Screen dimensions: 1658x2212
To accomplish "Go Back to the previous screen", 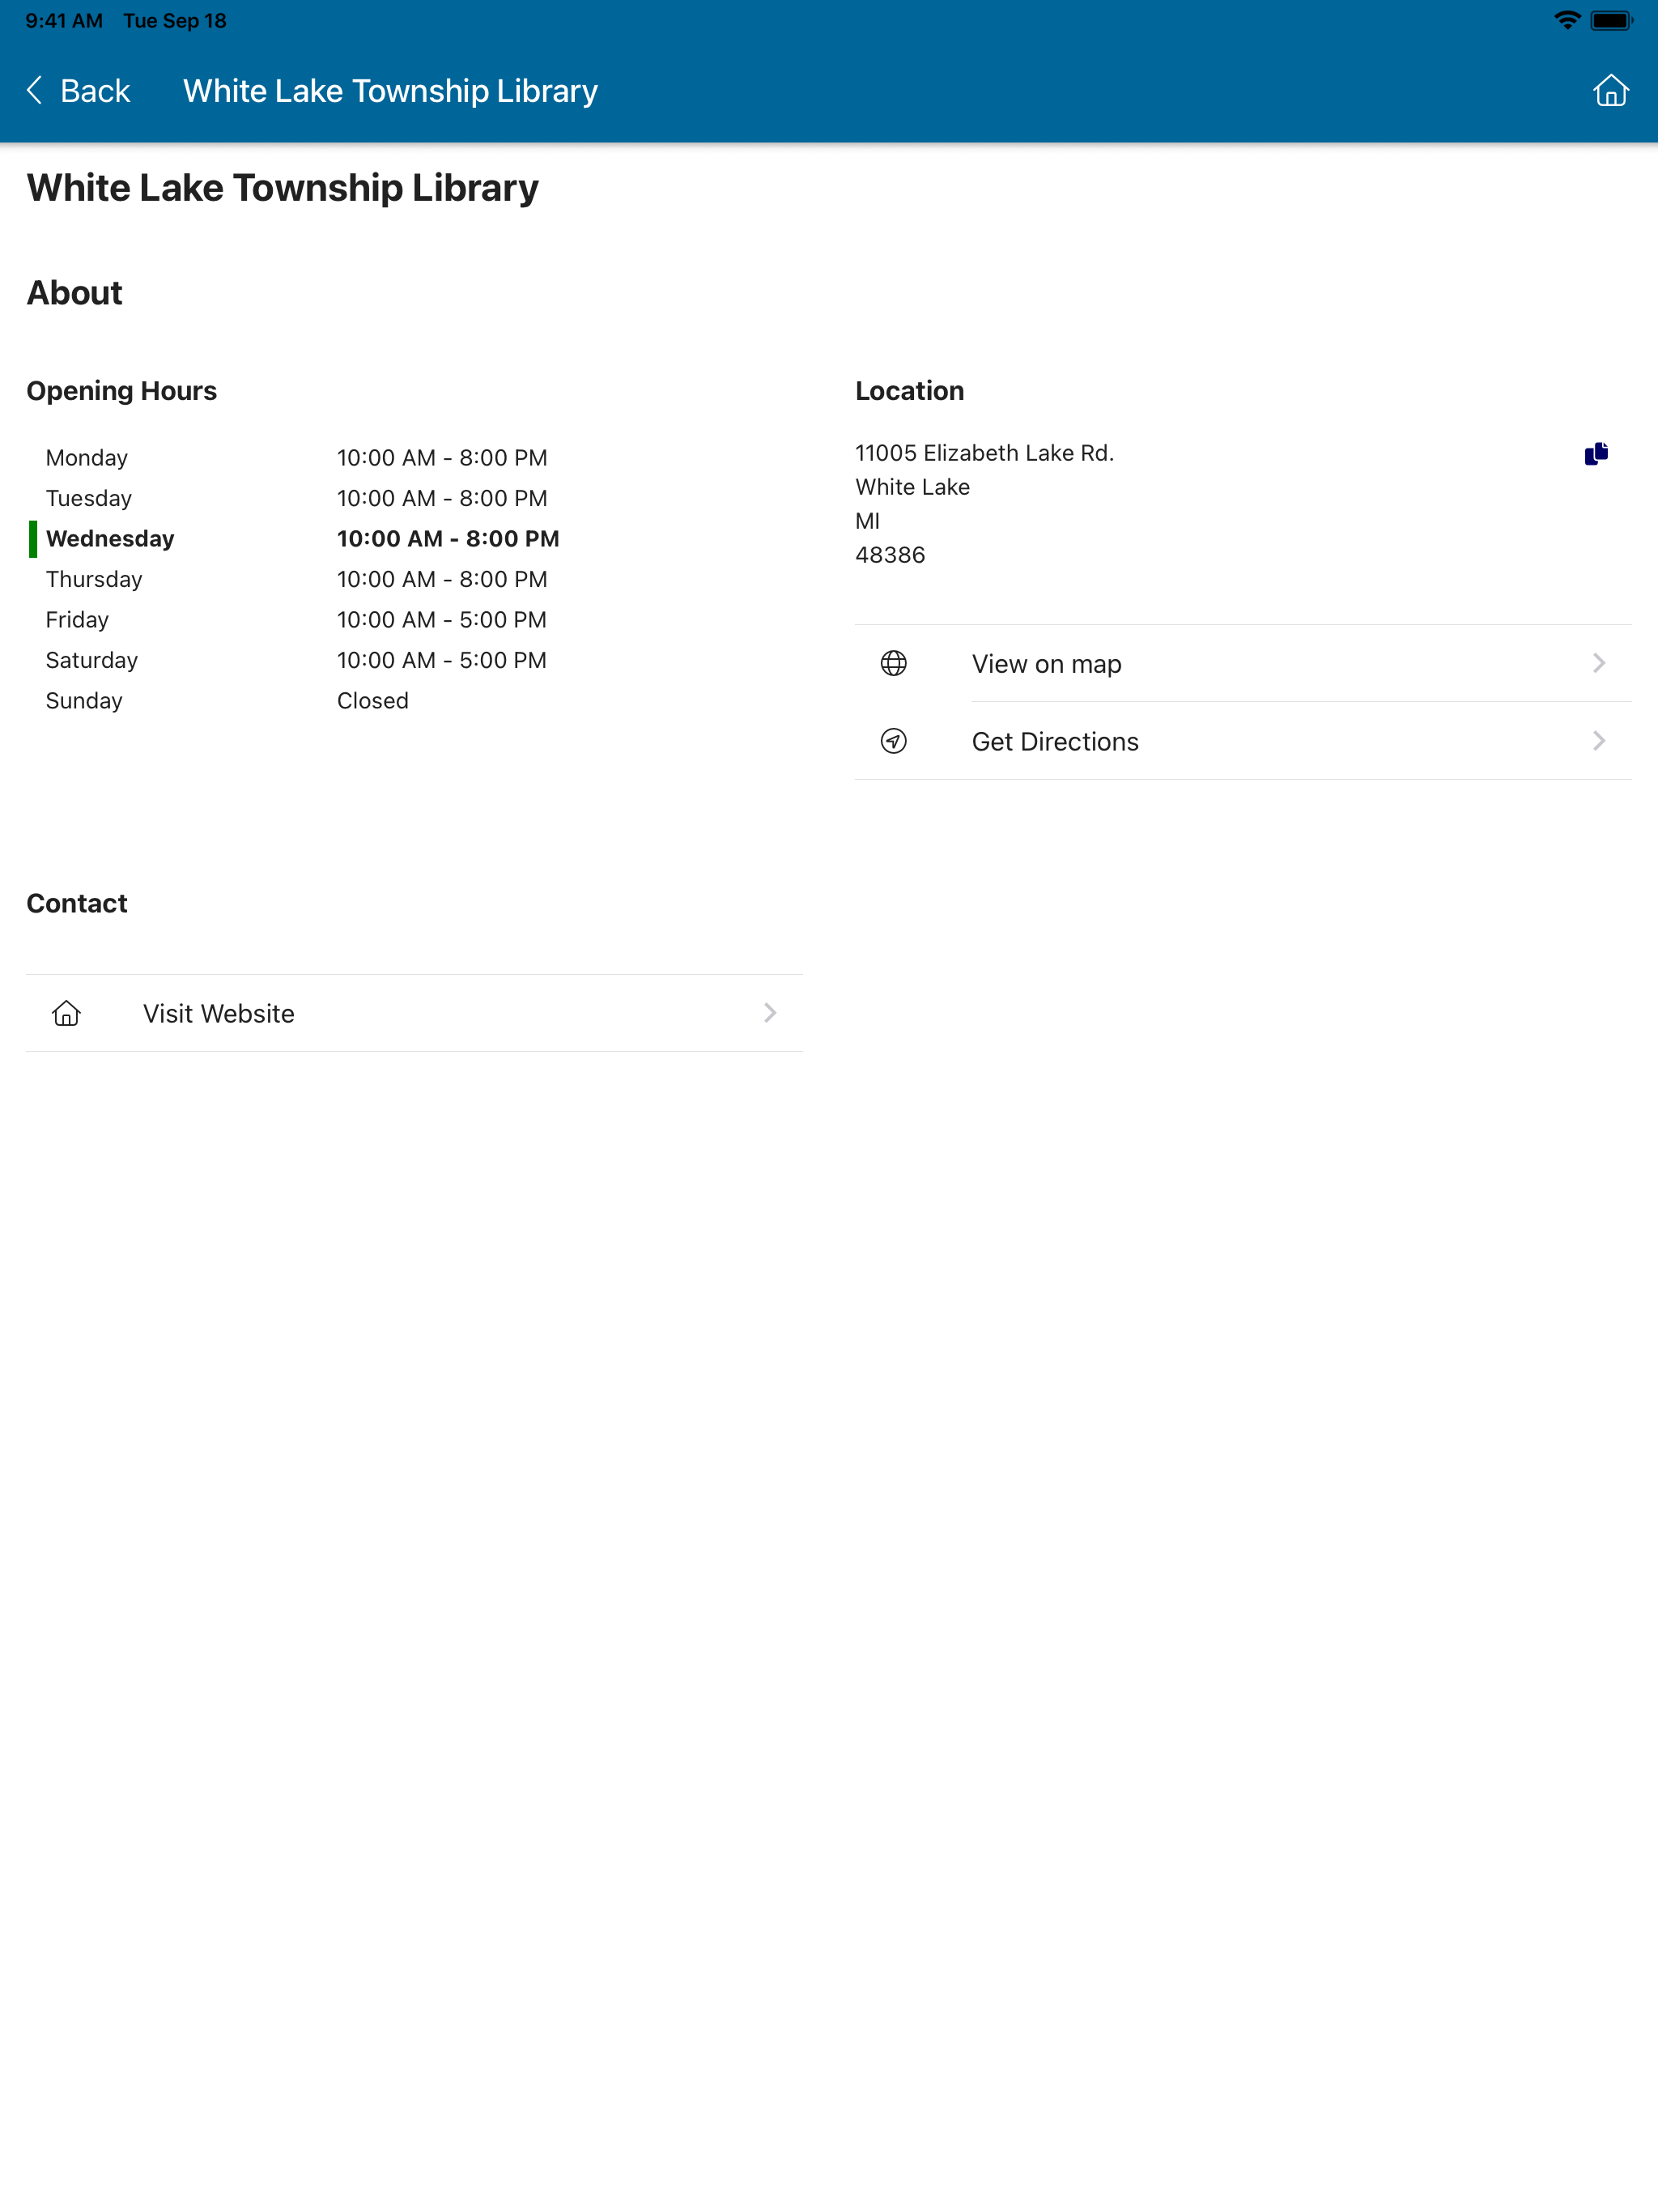I will coord(78,91).
